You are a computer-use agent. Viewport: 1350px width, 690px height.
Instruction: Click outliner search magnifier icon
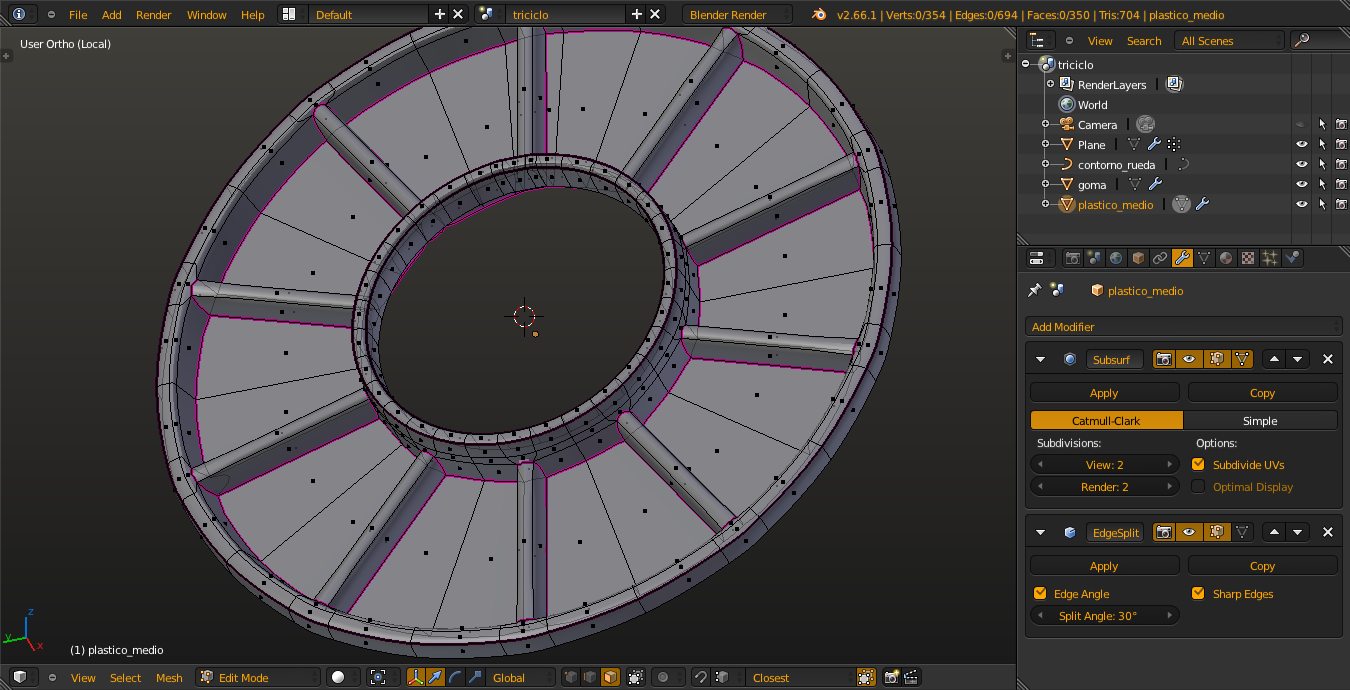tap(1301, 40)
